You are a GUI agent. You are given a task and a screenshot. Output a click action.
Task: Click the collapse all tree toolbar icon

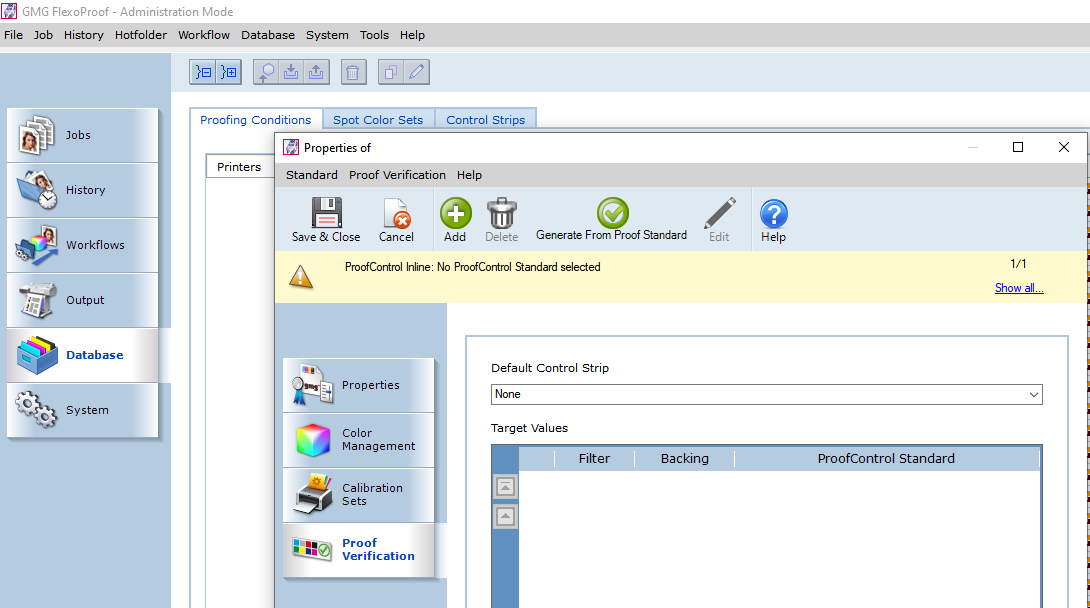(x=203, y=72)
